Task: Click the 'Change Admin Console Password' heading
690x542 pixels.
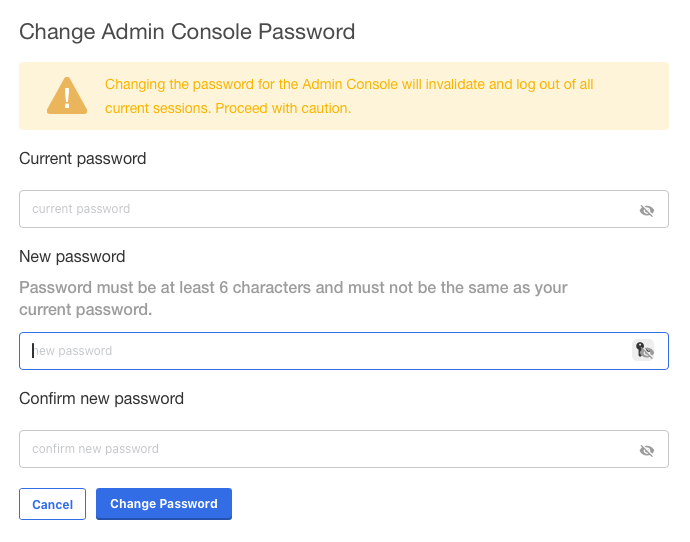Action: (x=187, y=31)
